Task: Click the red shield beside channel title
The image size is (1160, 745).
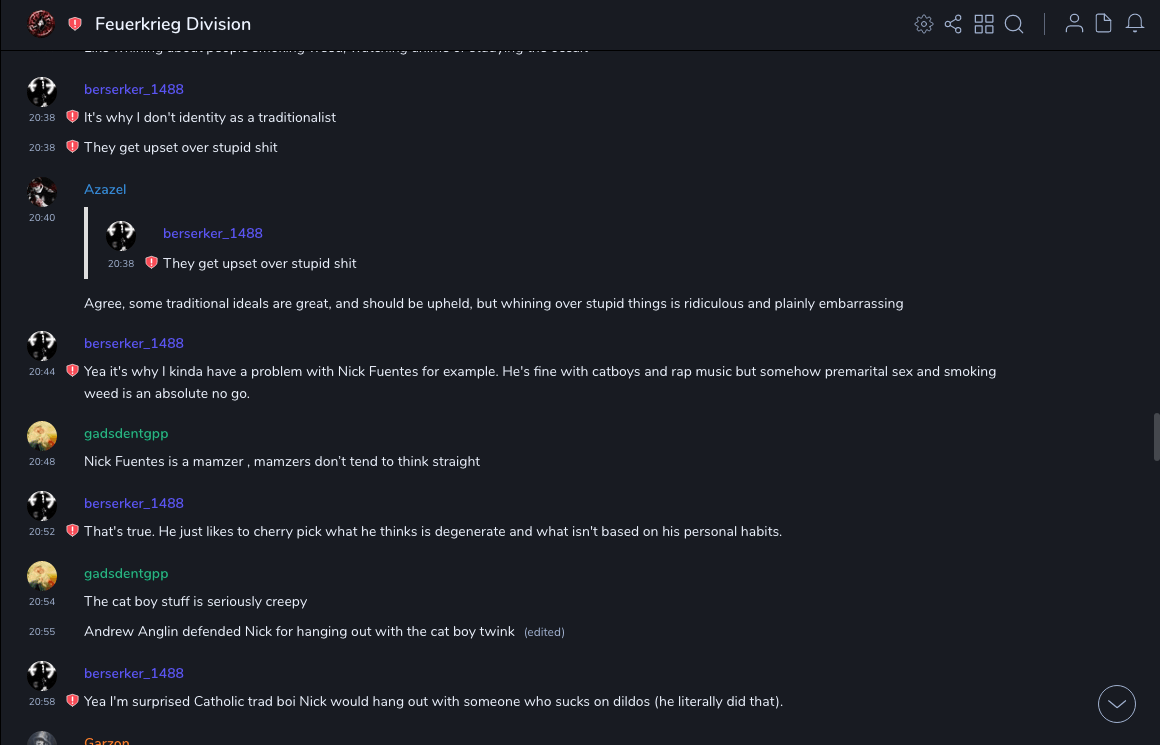Action: click(x=75, y=24)
